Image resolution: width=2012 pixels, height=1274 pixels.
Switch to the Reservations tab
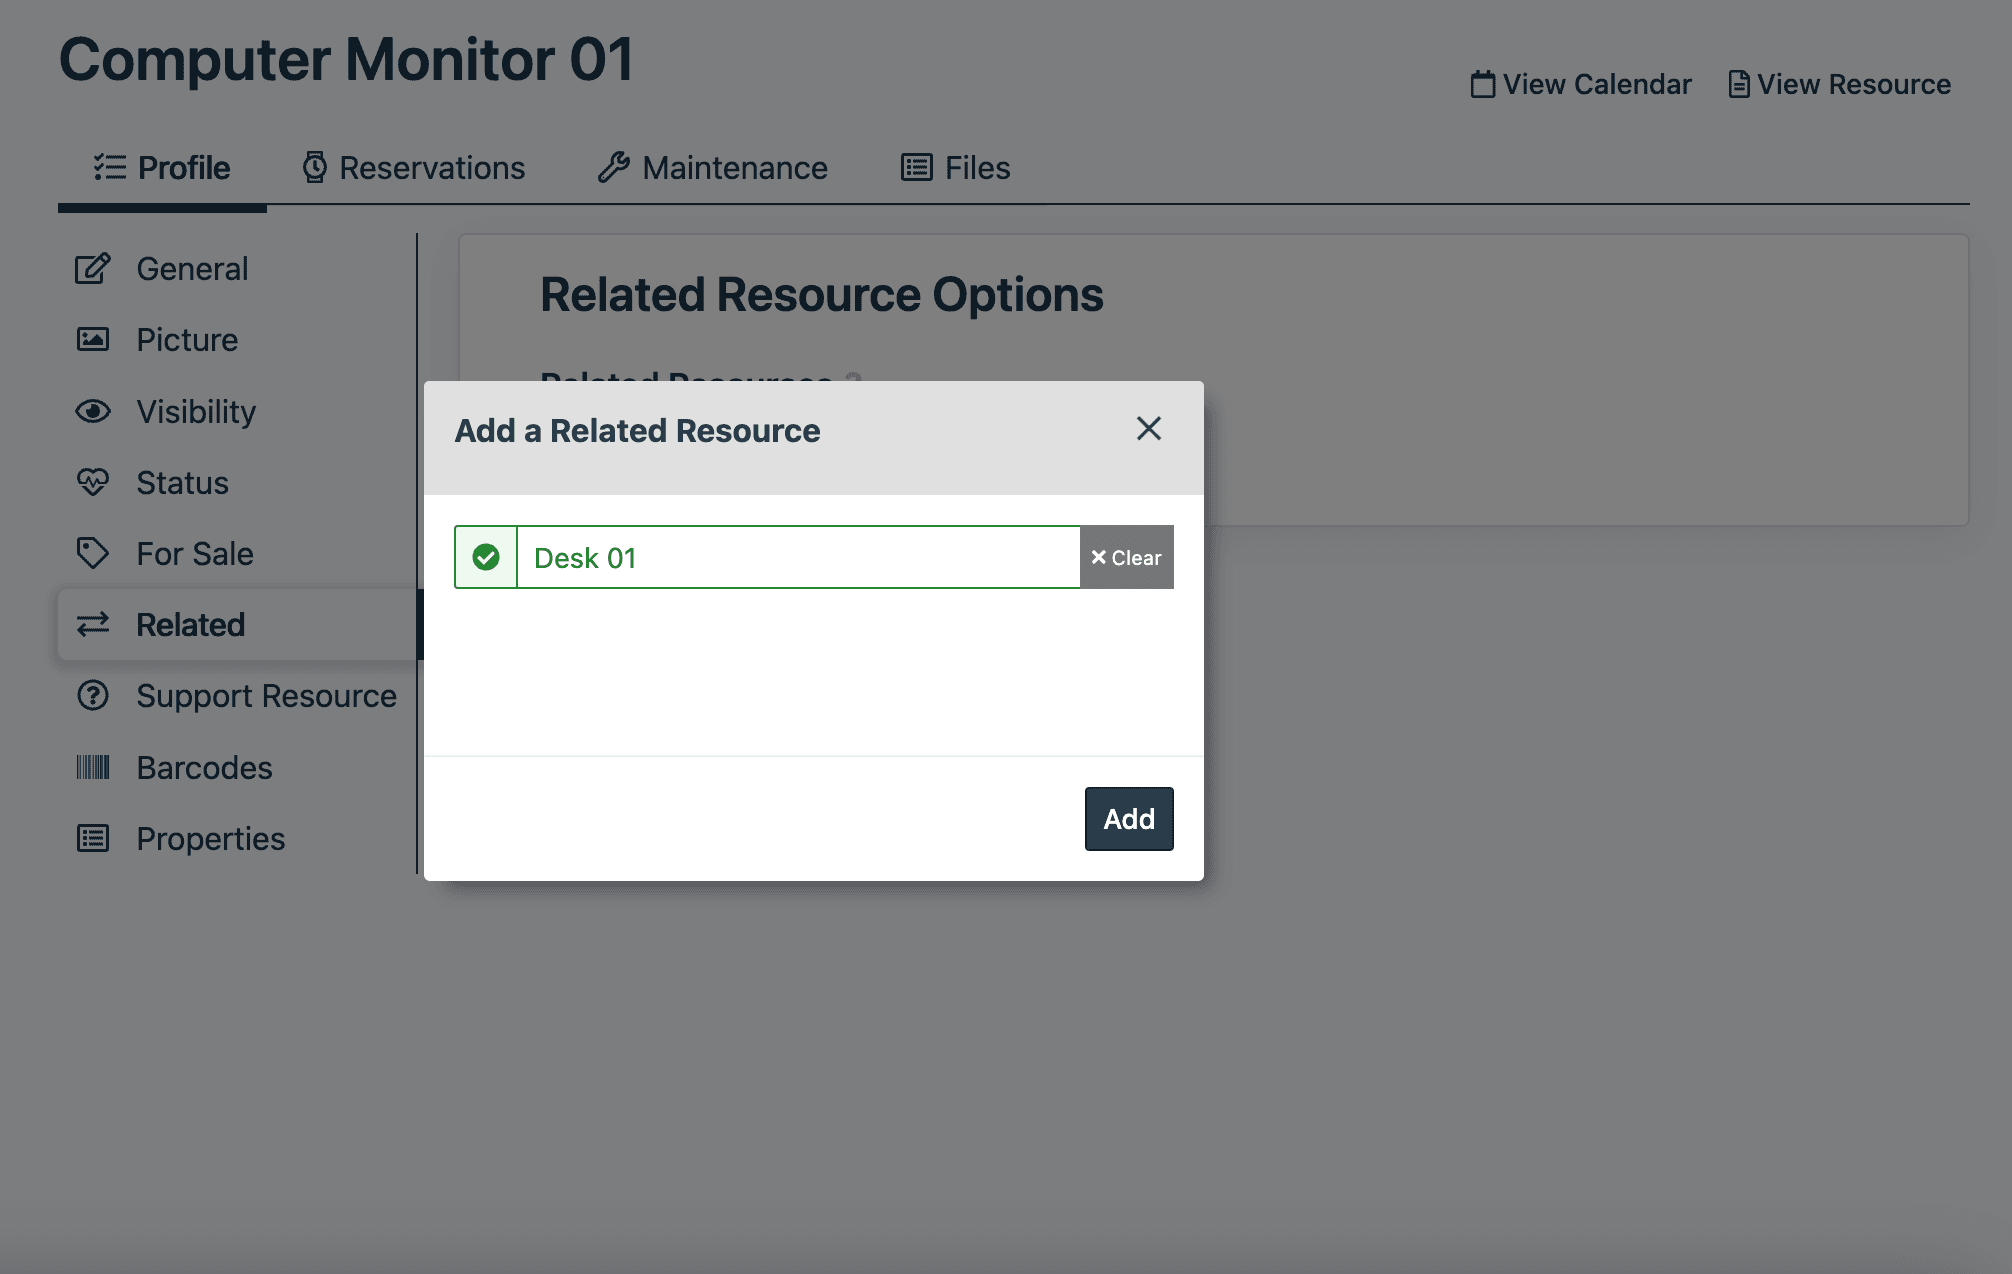tap(414, 168)
